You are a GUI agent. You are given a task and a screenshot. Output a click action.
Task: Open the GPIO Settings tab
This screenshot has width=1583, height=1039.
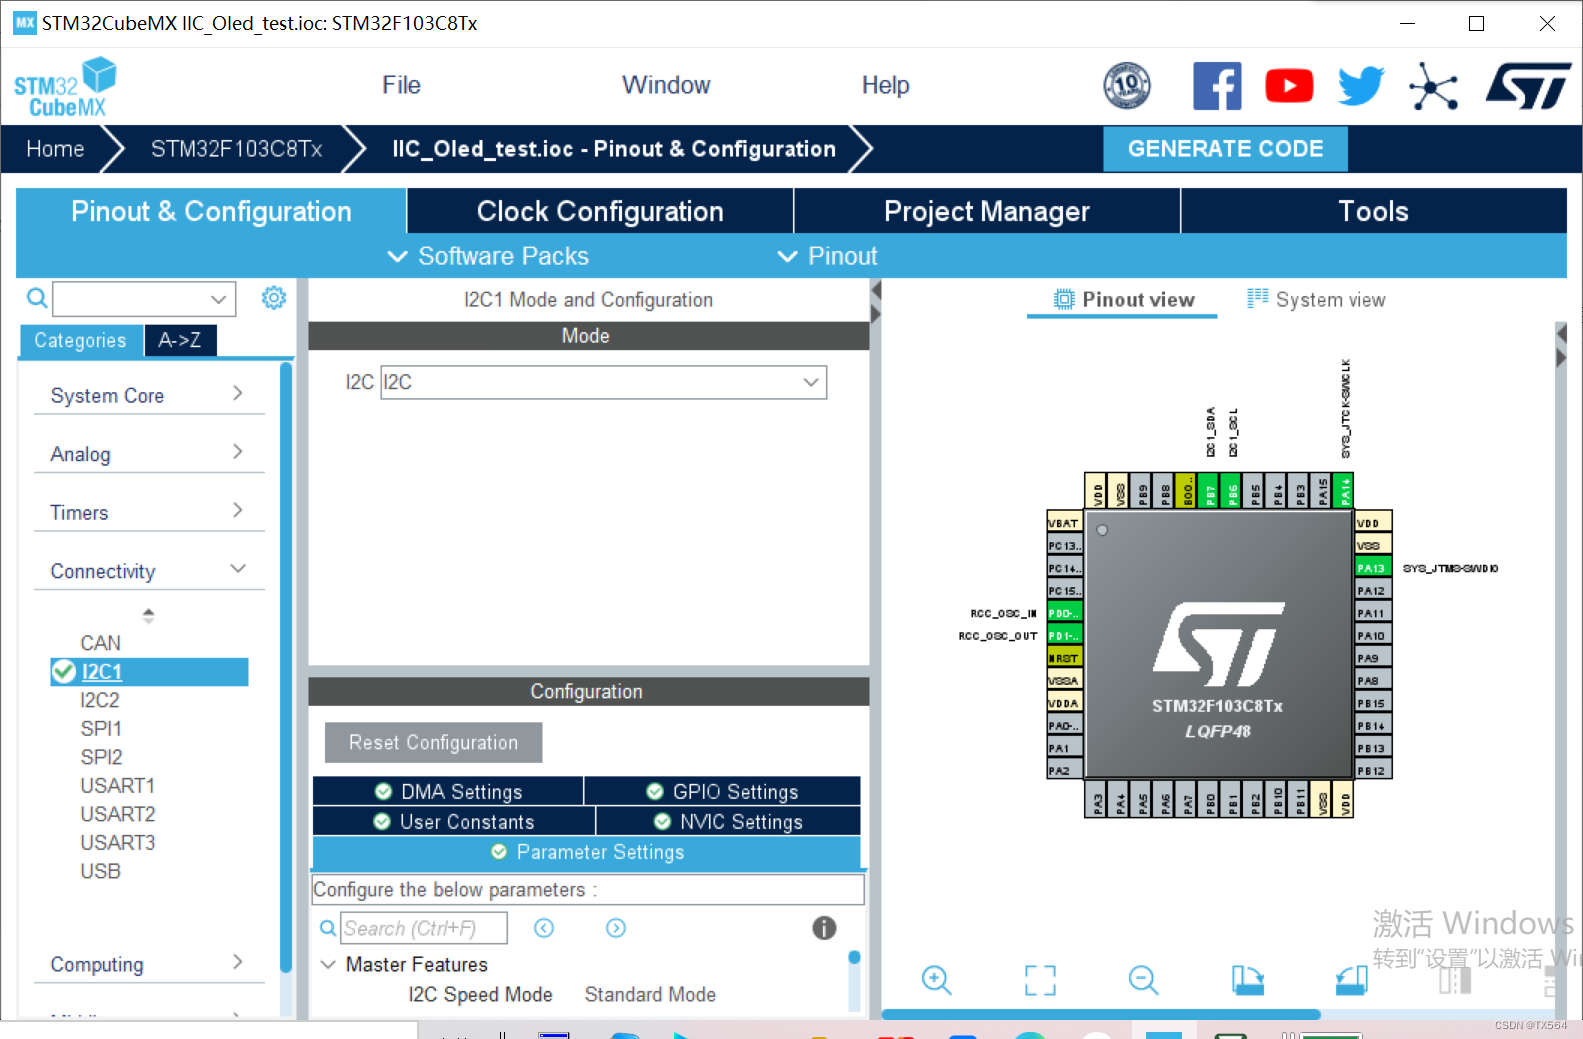click(x=722, y=791)
